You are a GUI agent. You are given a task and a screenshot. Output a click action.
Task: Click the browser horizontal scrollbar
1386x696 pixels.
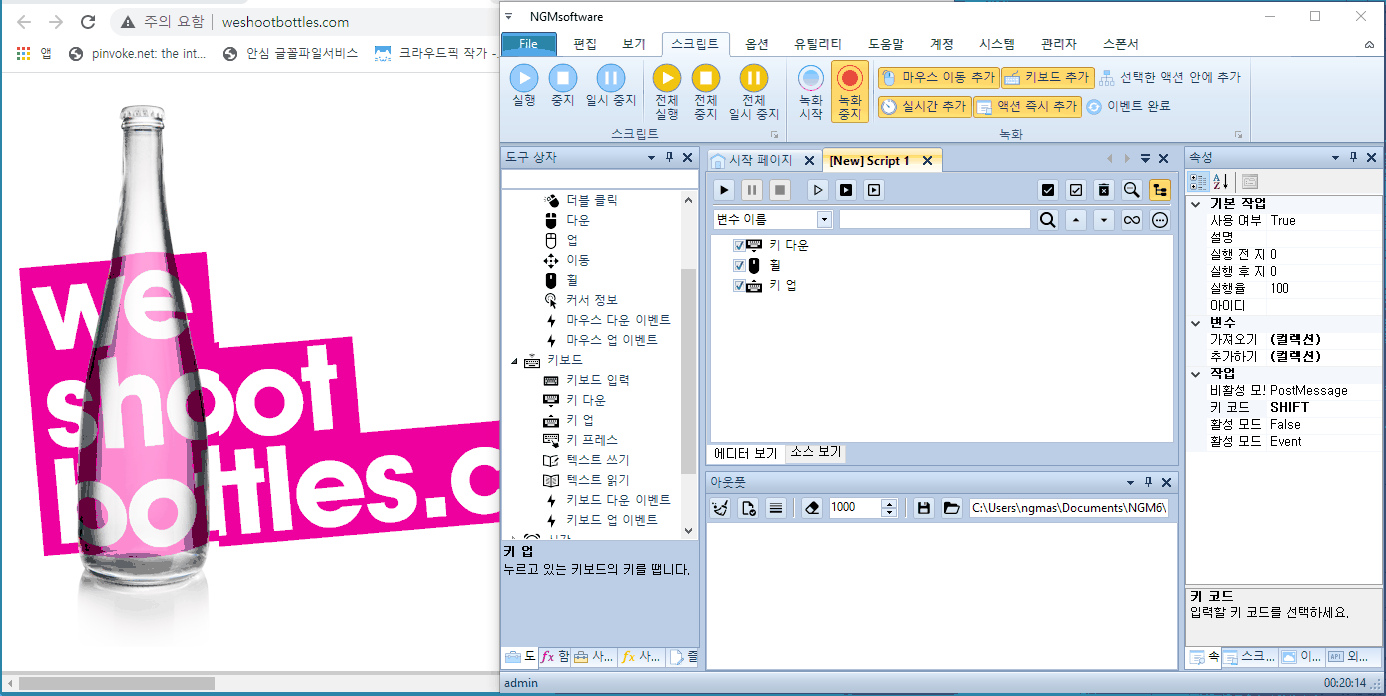[x=116, y=683]
